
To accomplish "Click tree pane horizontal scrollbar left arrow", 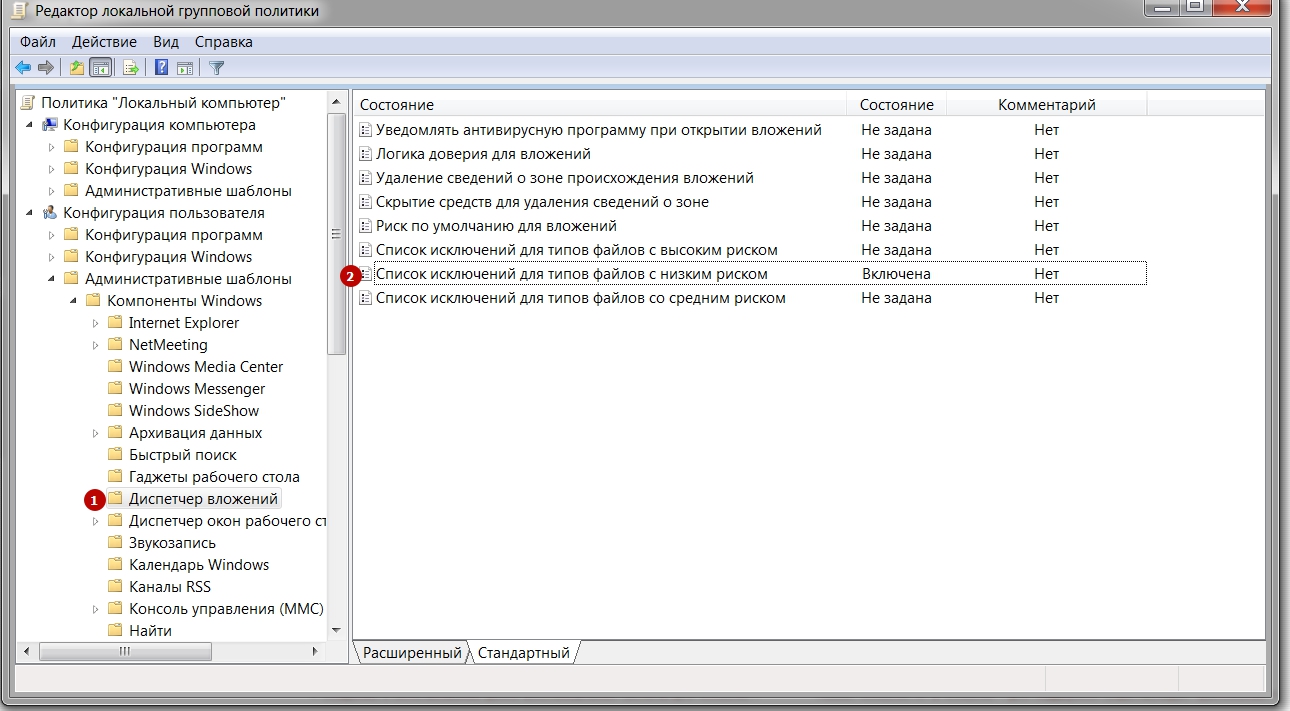I will 27,651.
